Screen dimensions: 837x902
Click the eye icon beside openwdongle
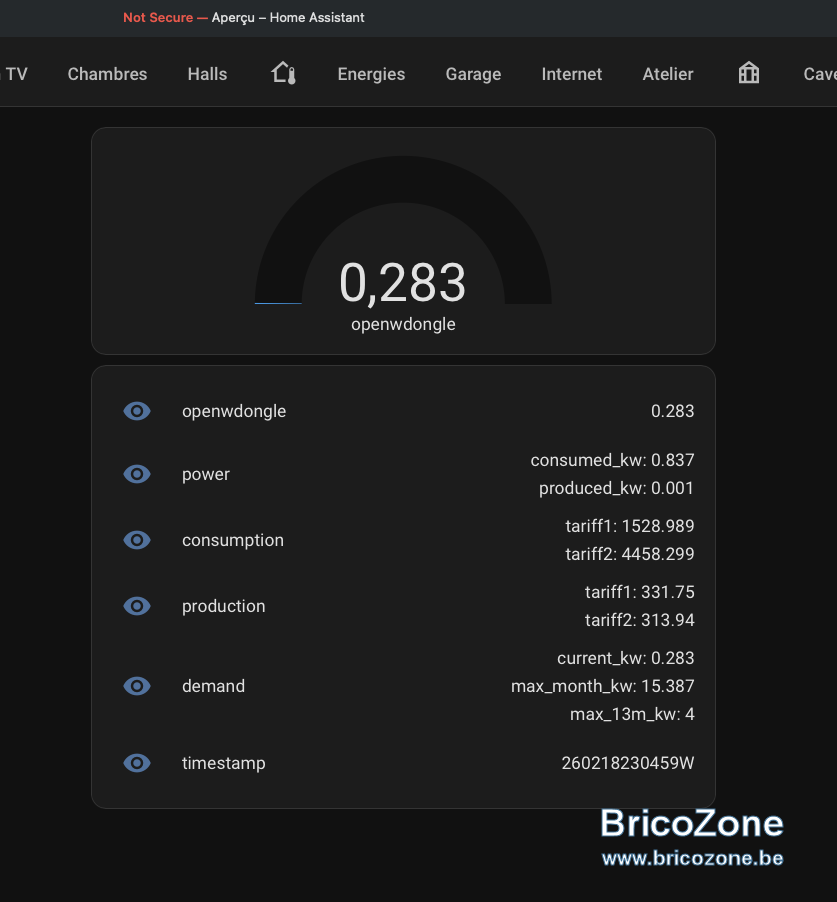pyautogui.click(x=137, y=411)
